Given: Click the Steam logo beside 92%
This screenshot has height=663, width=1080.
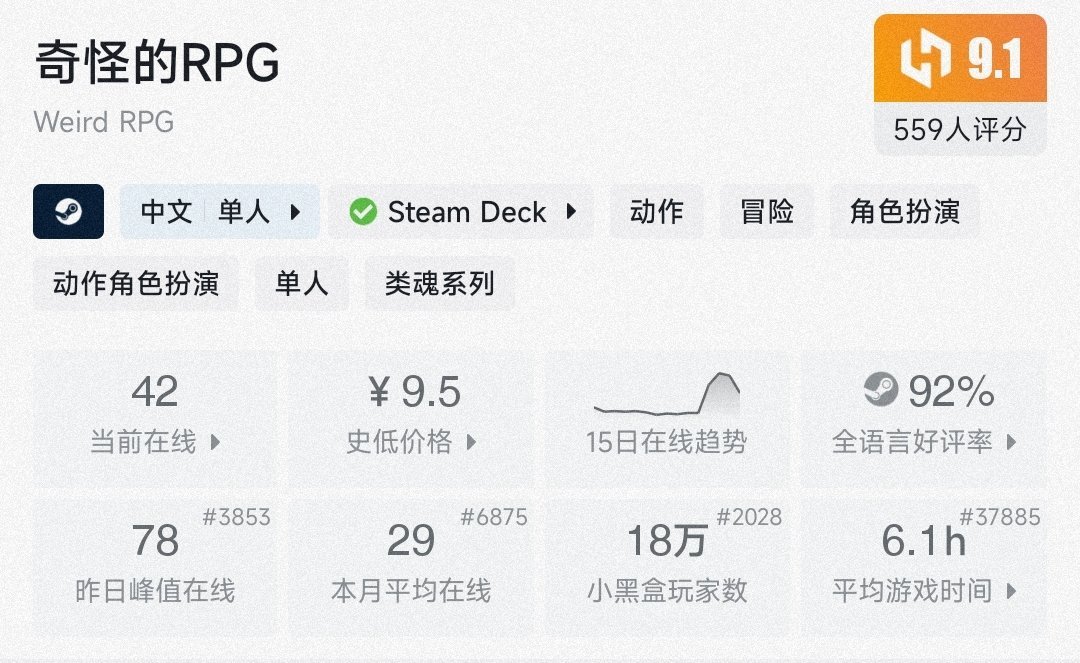Looking at the screenshot, I should click(x=881, y=391).
